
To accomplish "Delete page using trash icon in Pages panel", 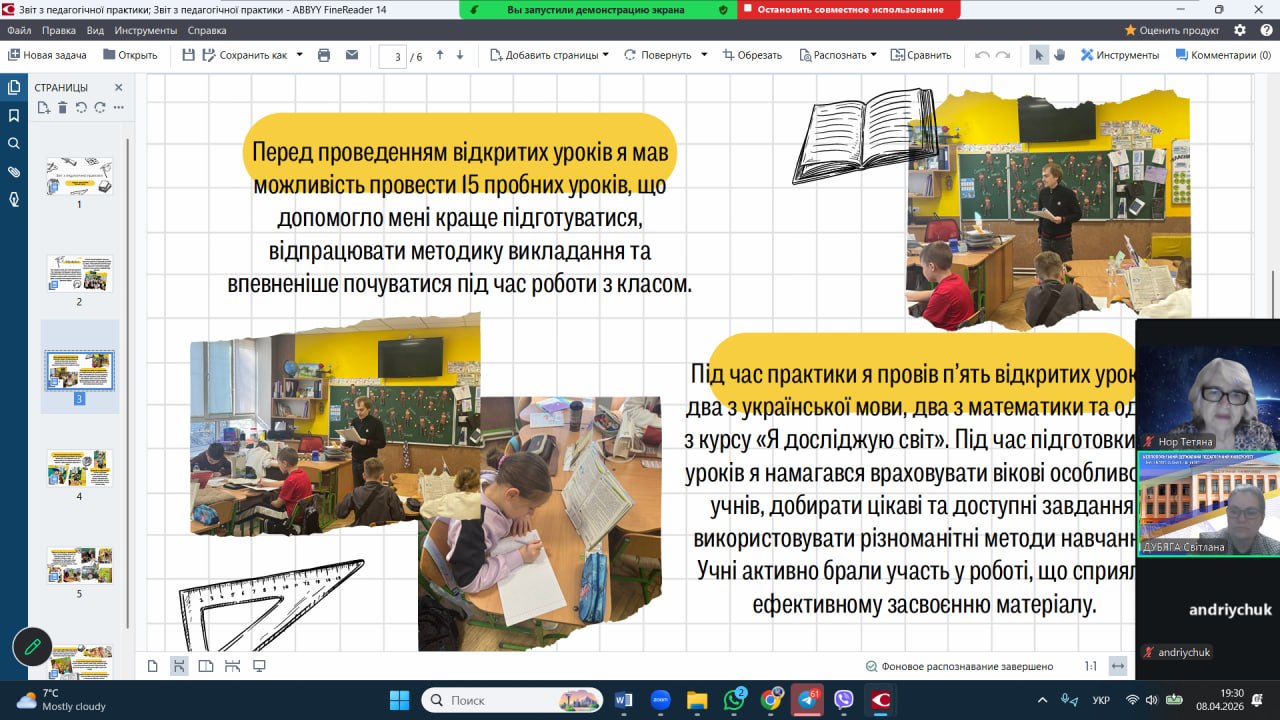I will coord(62,107).
